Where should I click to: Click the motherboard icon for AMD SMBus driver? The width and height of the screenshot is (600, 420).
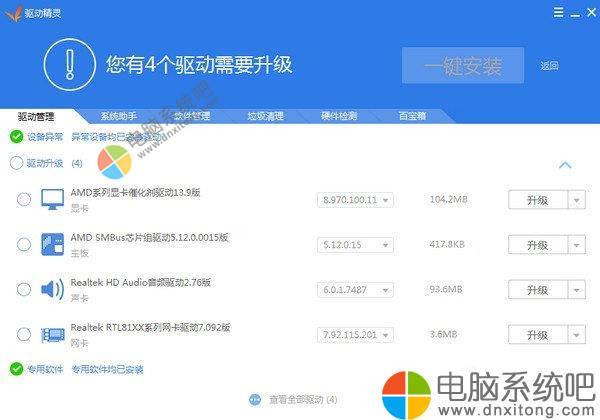(52, 244)
